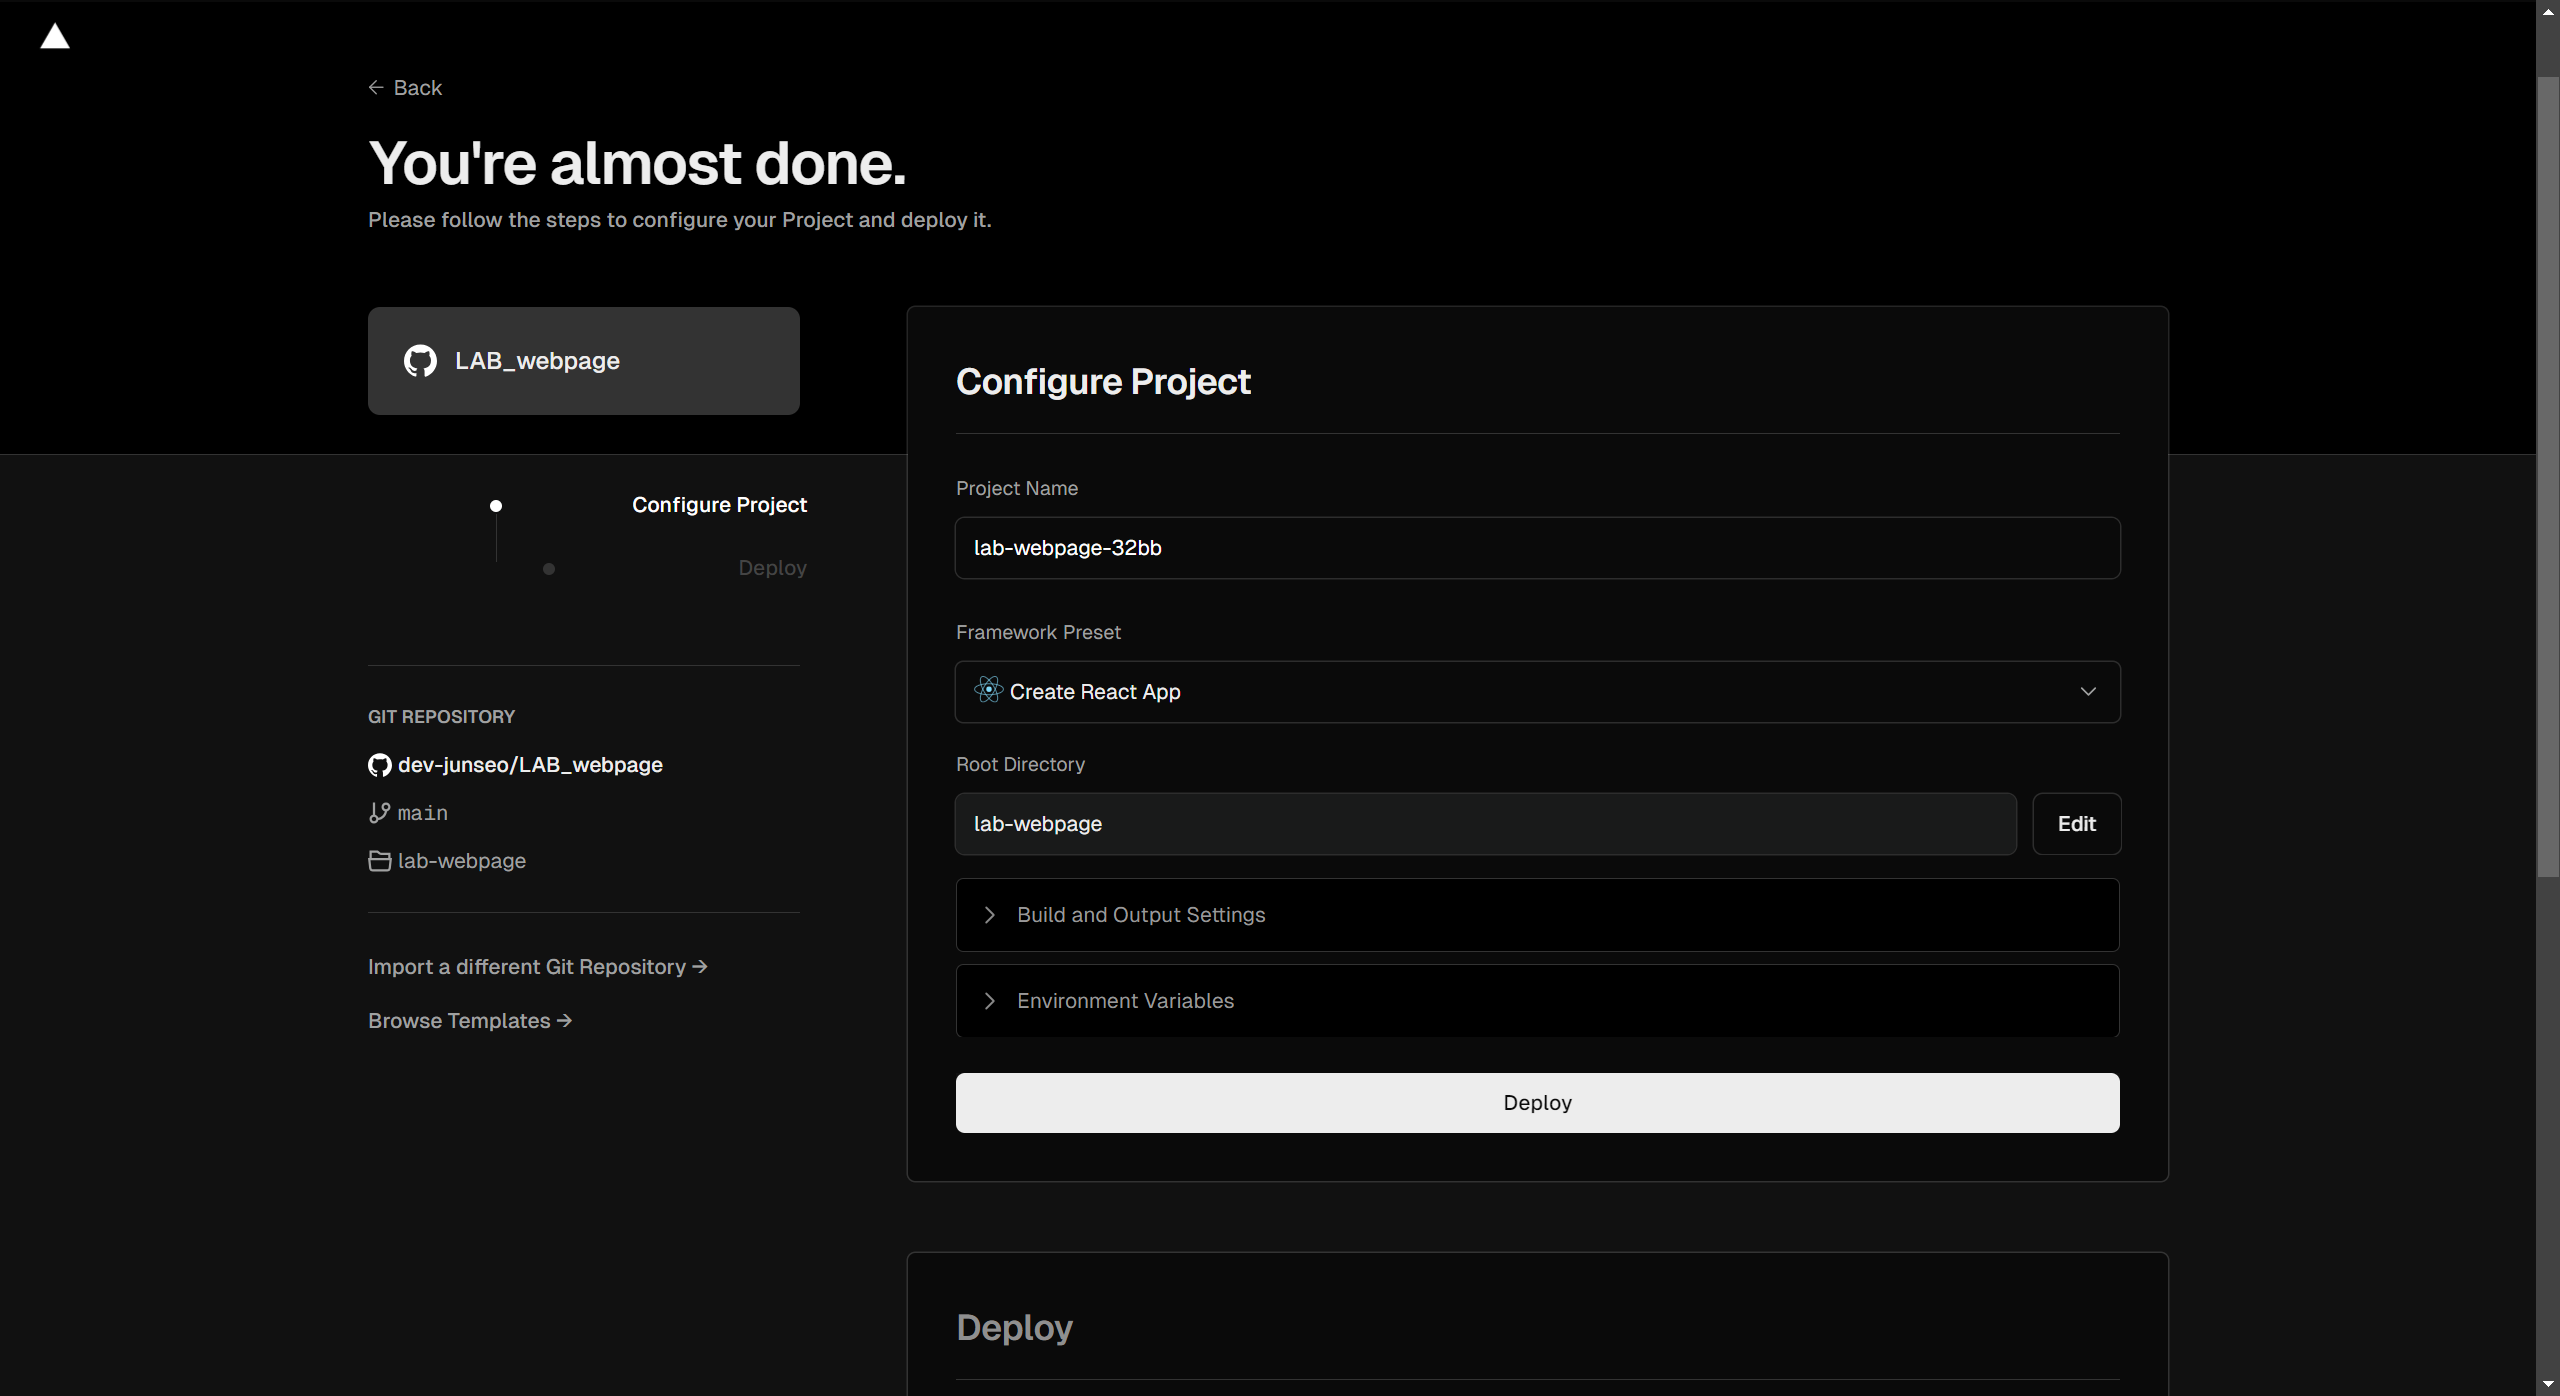Click the Configure Project step dot
2560x1396 pixels.
point(496,506)
